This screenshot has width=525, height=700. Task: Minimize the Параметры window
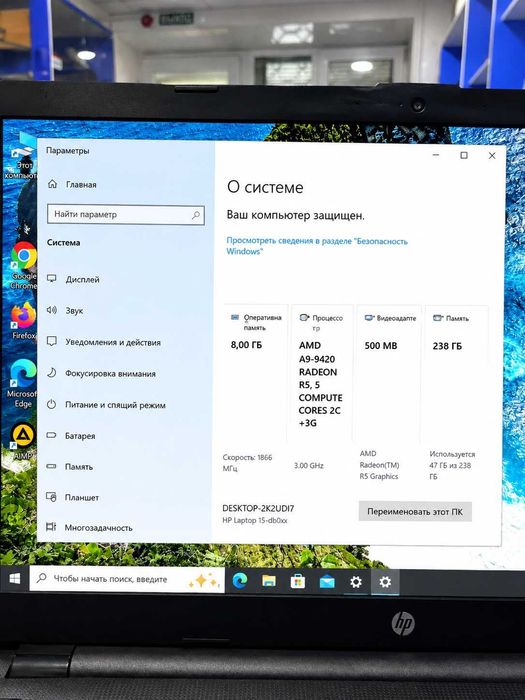pyautogui.click(x=436, y=155)
